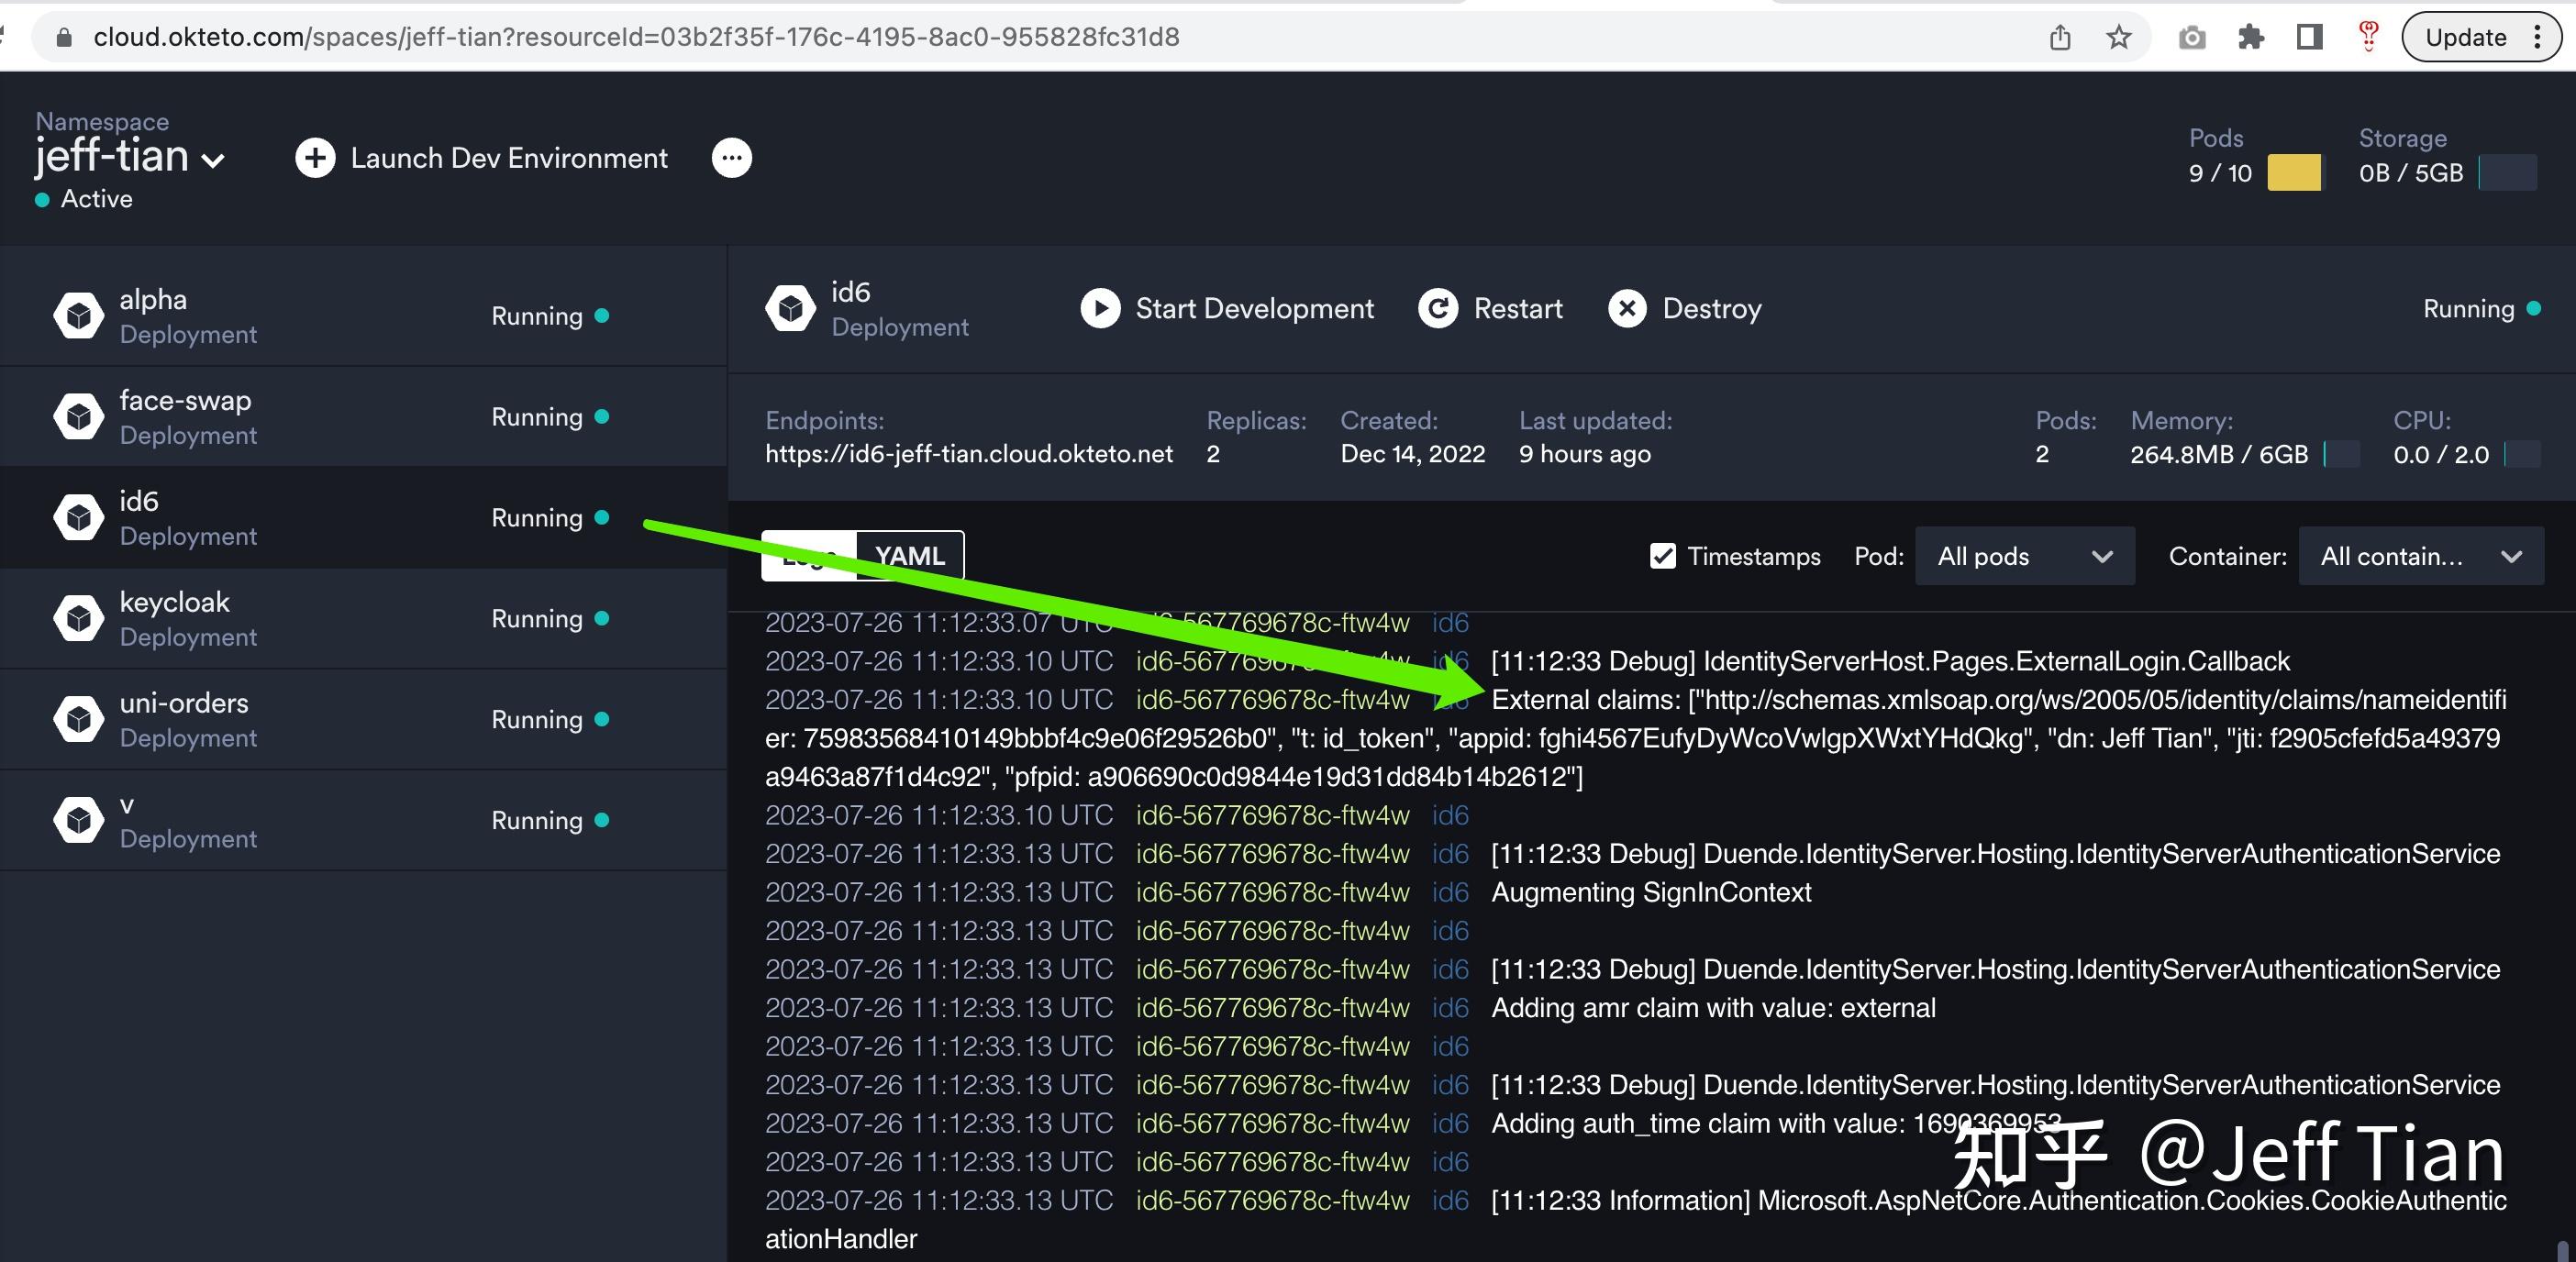Screen dimensions: 2576x1262
Task: Select the alpha deployment cube icon
Action: [78, 315]
